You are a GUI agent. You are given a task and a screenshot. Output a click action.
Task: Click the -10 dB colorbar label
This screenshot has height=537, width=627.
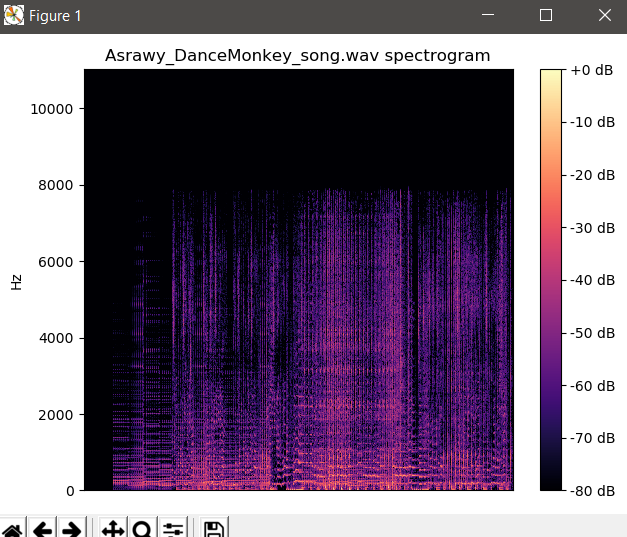pyautogui.click(x=592, y=122)
